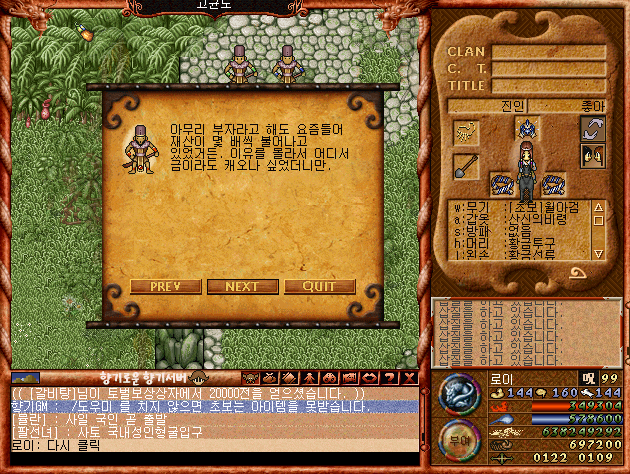
Task: Open the inventory pouch bag icon
Action: (270, 378)
